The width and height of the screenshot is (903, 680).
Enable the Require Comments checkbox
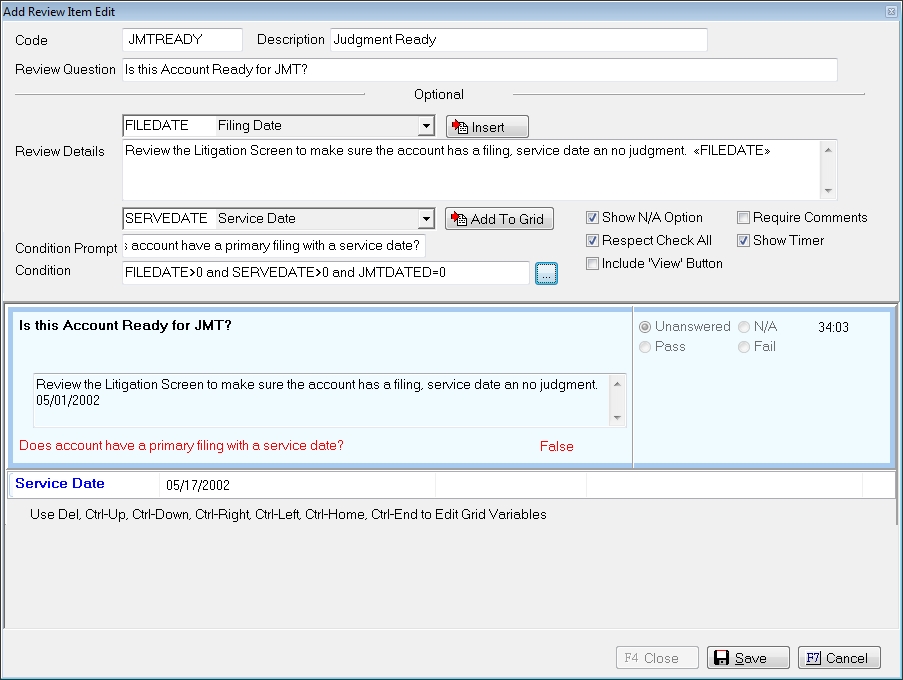pyautogui.click(x=744, y=218)
